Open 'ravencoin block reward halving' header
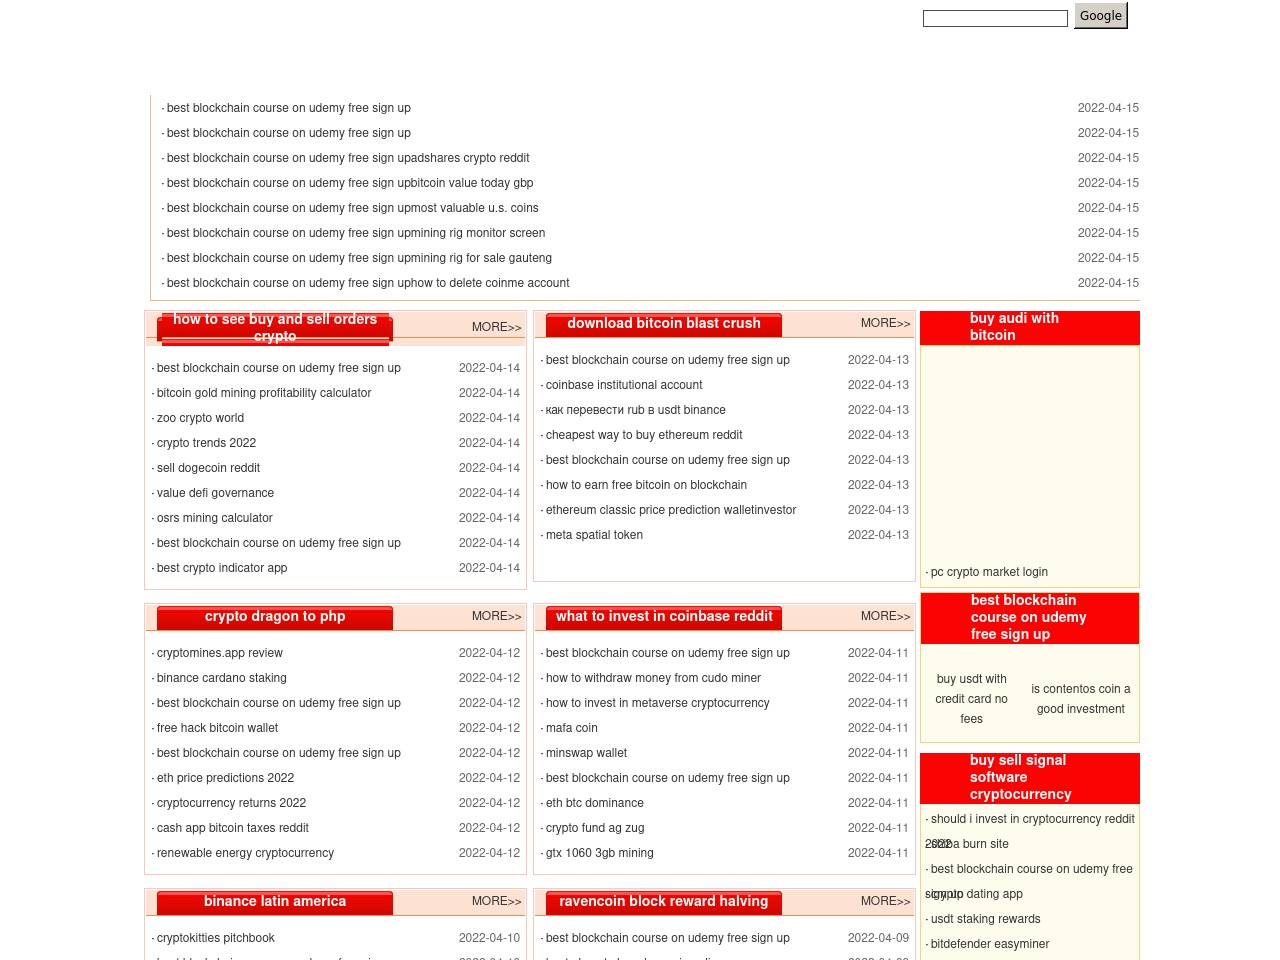1280x960 pixels. pos(664,901)
